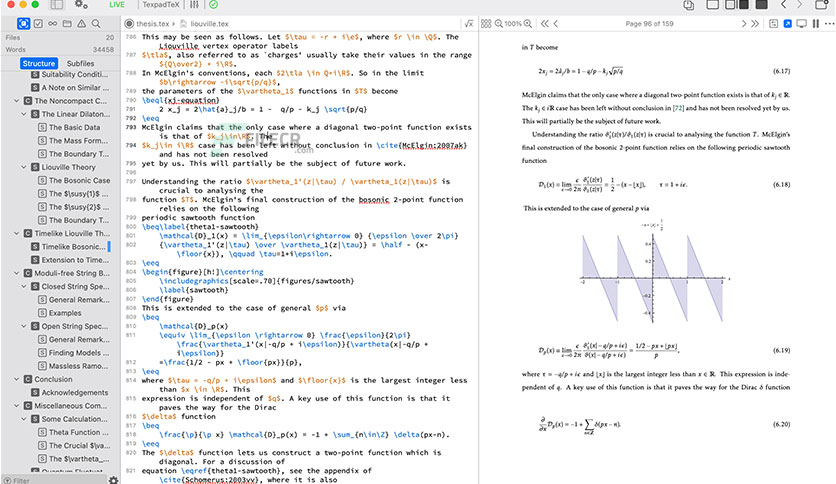Click the green typeset status checkmark
This screenshot has height=484, width=836.
pos(213,5)
